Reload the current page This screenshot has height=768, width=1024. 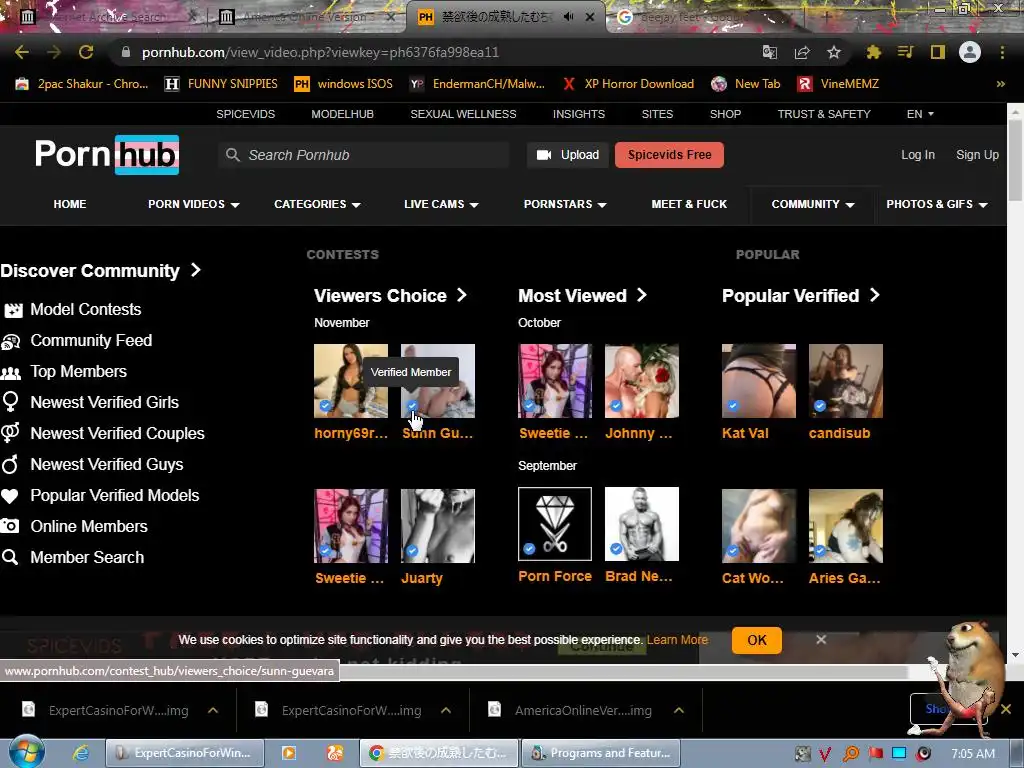[x=86, y=52]
